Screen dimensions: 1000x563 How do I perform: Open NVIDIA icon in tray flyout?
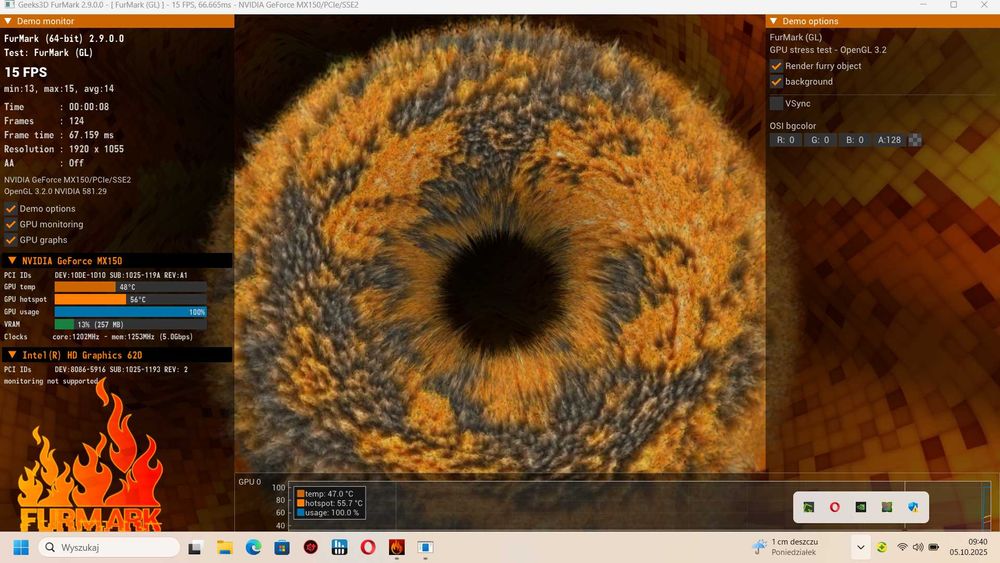tap(861, 507)
